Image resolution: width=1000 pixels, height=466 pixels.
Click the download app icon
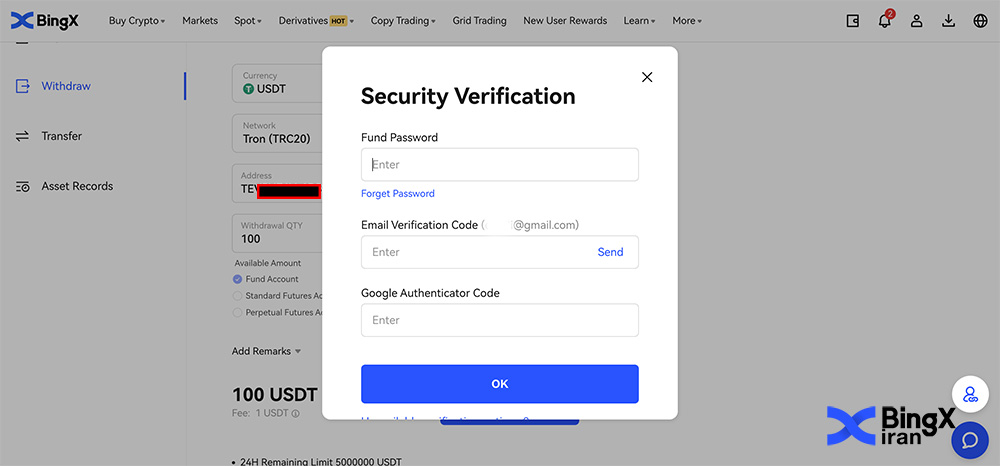[x=948, y=20]
